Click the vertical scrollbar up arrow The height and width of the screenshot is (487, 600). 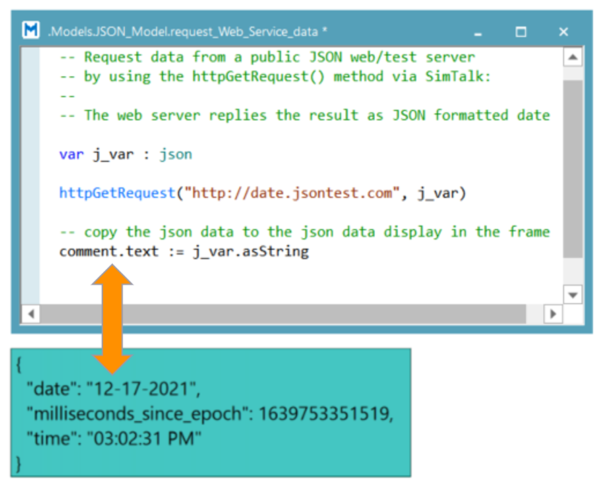572,61
